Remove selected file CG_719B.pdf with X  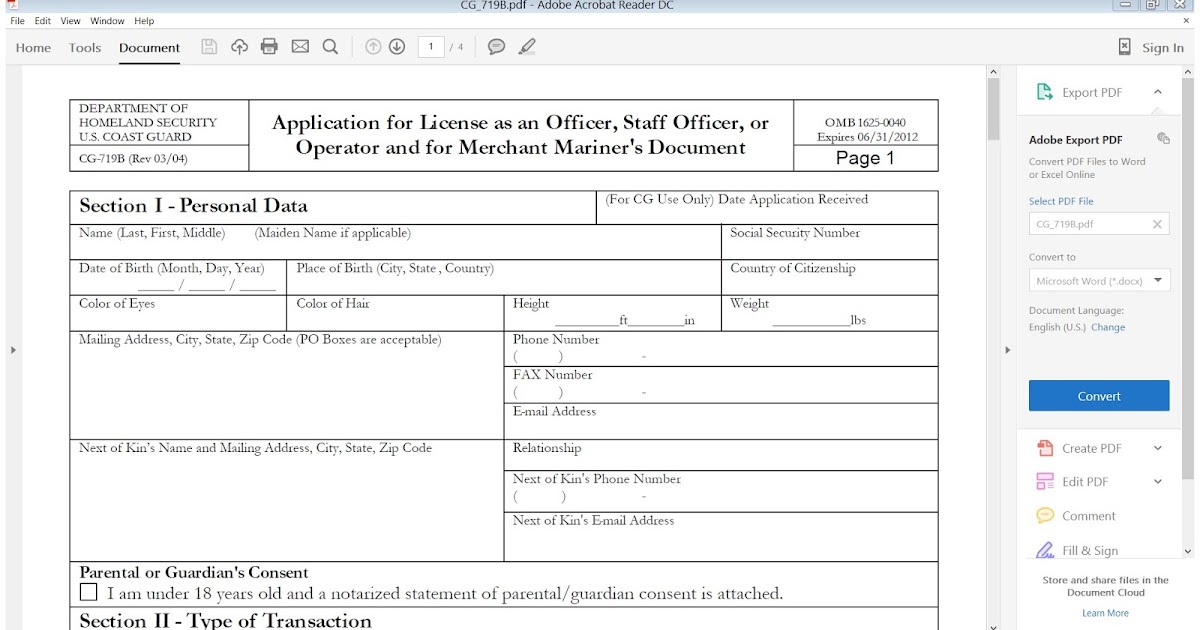pos(1158,224)
